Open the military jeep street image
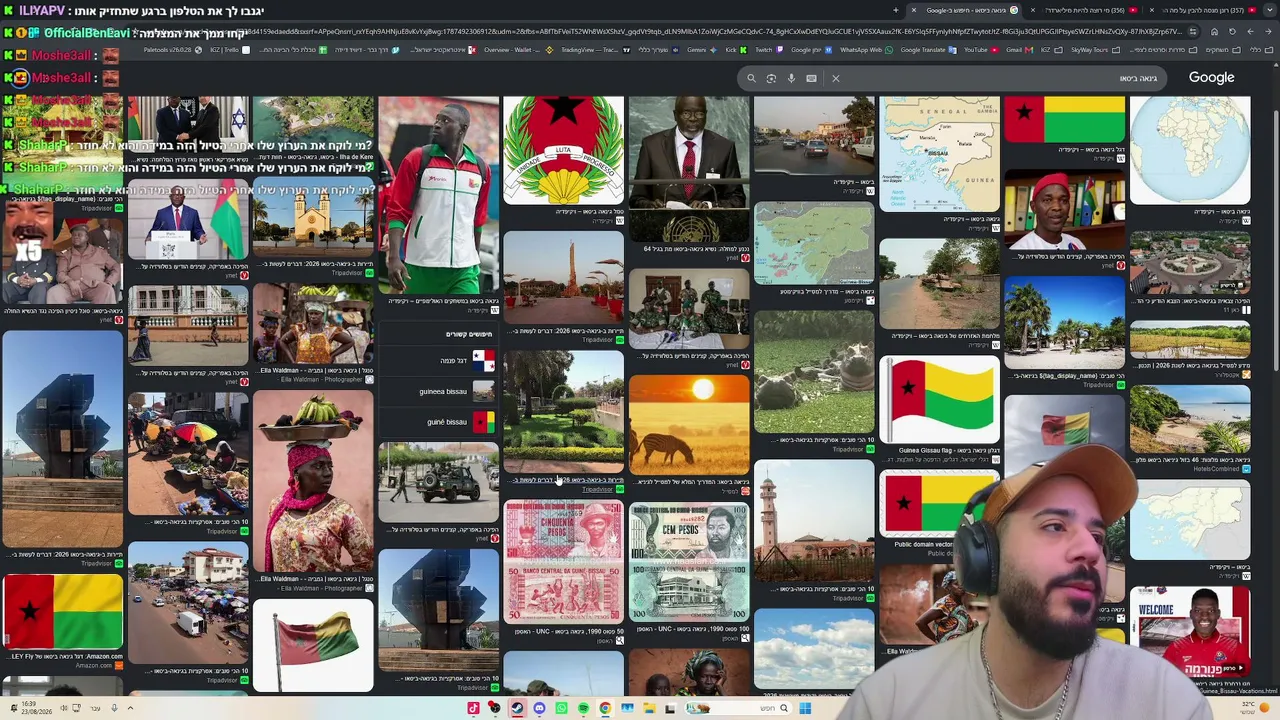Image resolution: width=1280 pixels, height=720 pixels. (x=438, y=482)
